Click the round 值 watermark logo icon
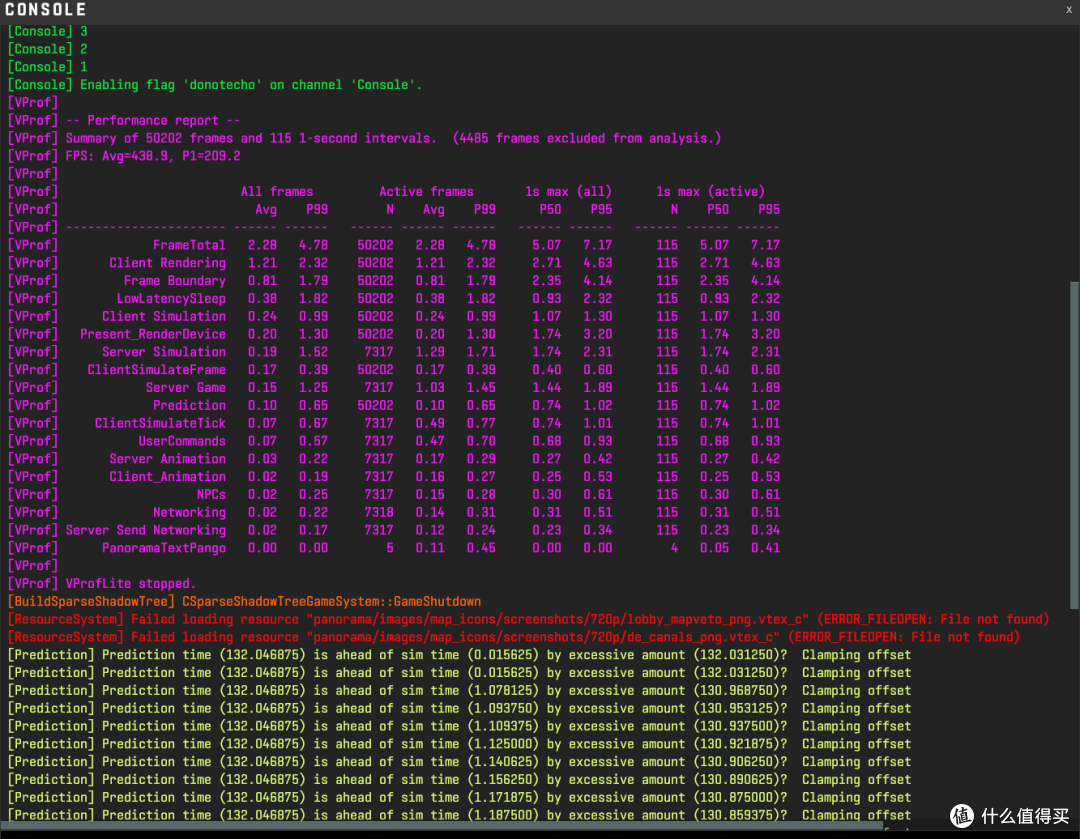Viewport: 1080px width, 839px height. (962, 816)
